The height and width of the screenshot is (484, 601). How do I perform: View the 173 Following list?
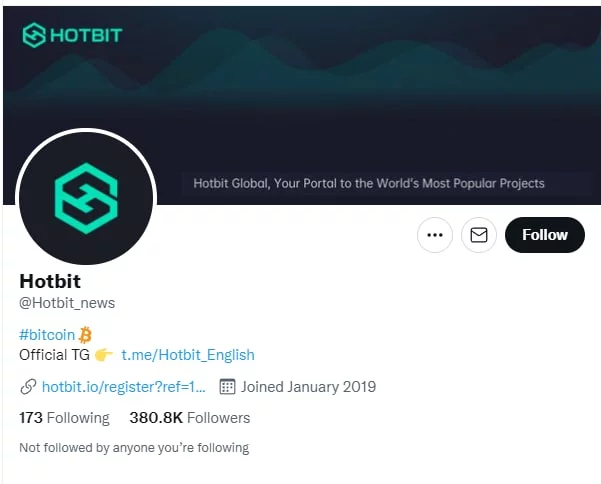click(64, 417)
